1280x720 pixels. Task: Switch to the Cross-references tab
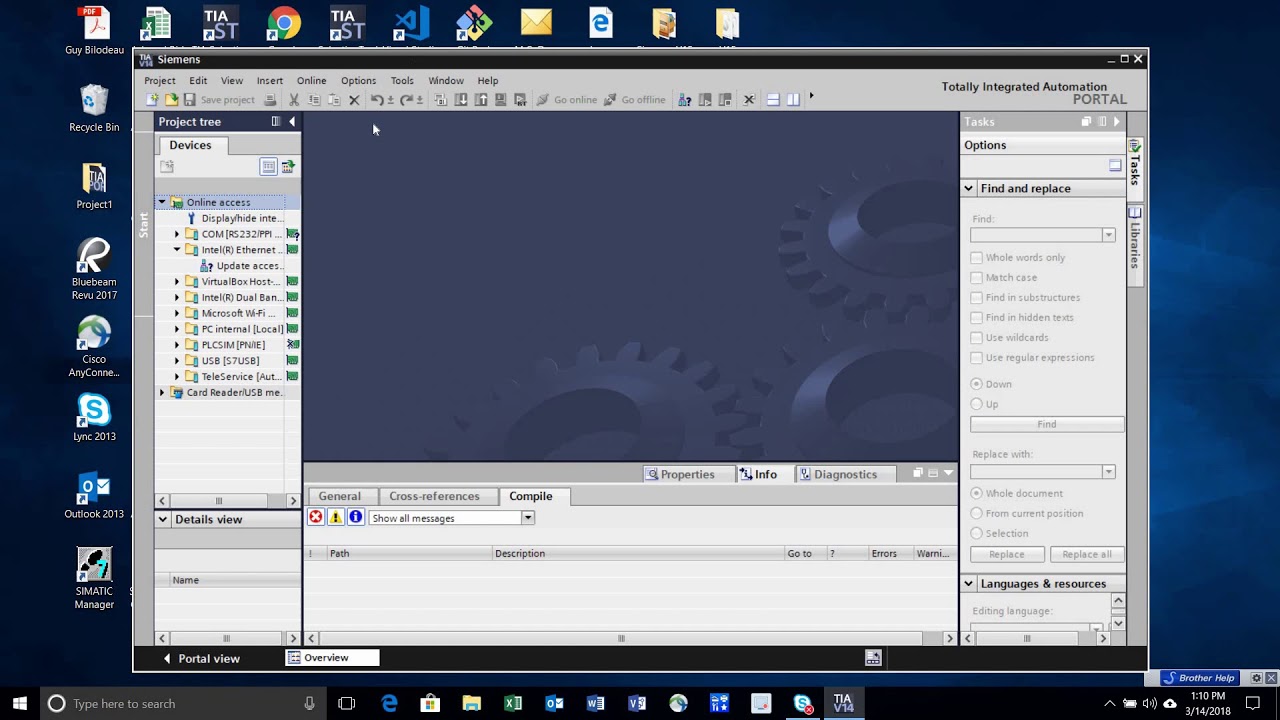[434, 496]
